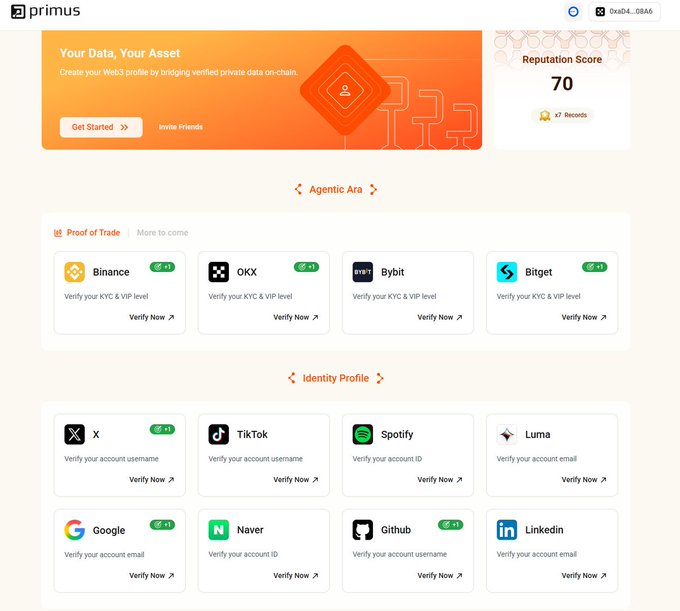Click the green +1 badge on X
Screen dimensions: 680x611
(162, 429)
